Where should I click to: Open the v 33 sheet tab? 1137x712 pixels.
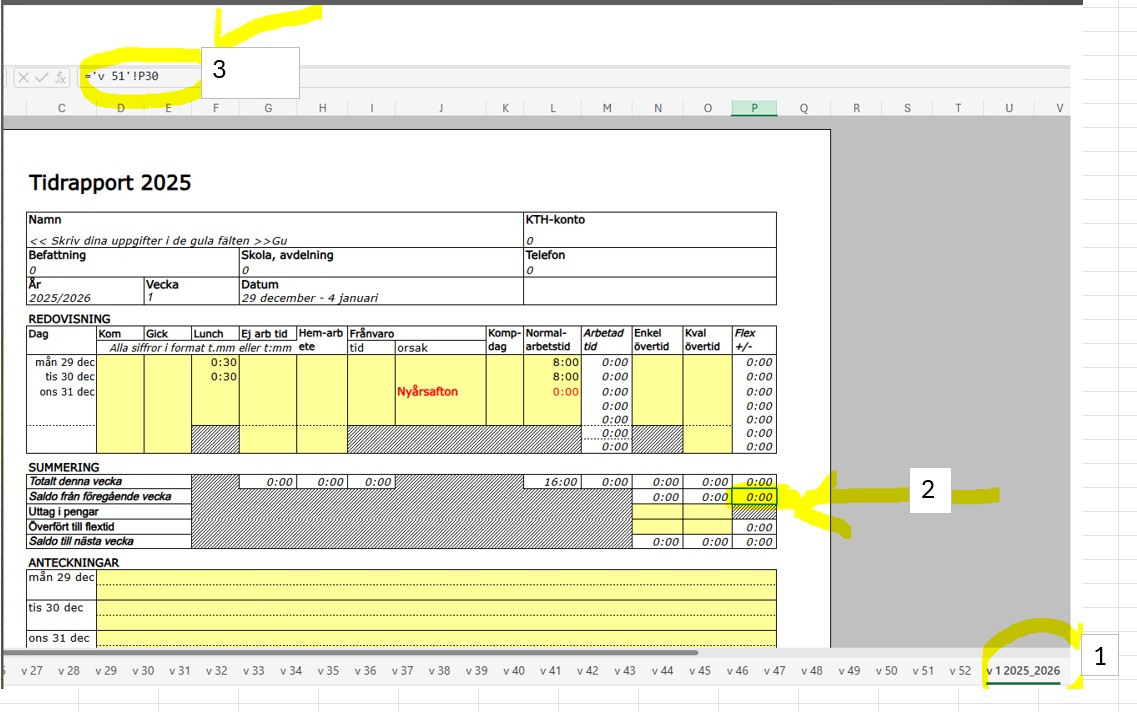253,671
